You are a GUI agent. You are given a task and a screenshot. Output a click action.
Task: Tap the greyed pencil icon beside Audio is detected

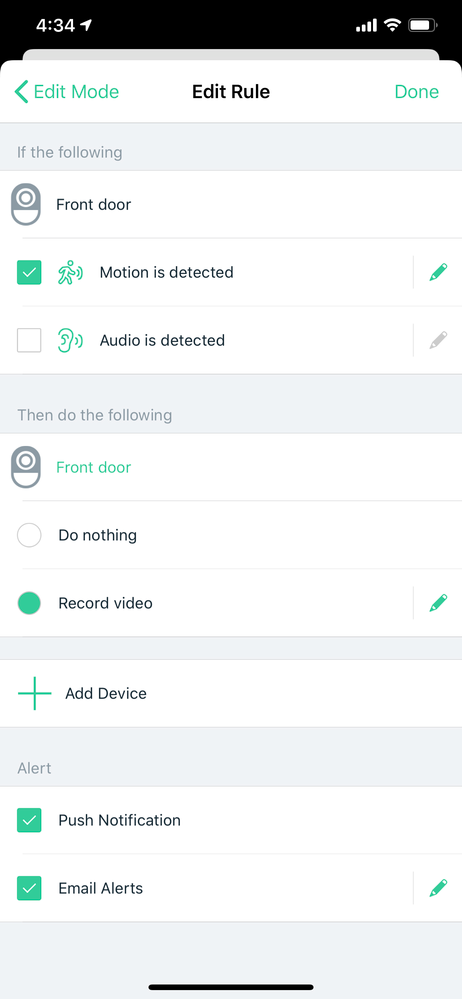click(438, 340)
